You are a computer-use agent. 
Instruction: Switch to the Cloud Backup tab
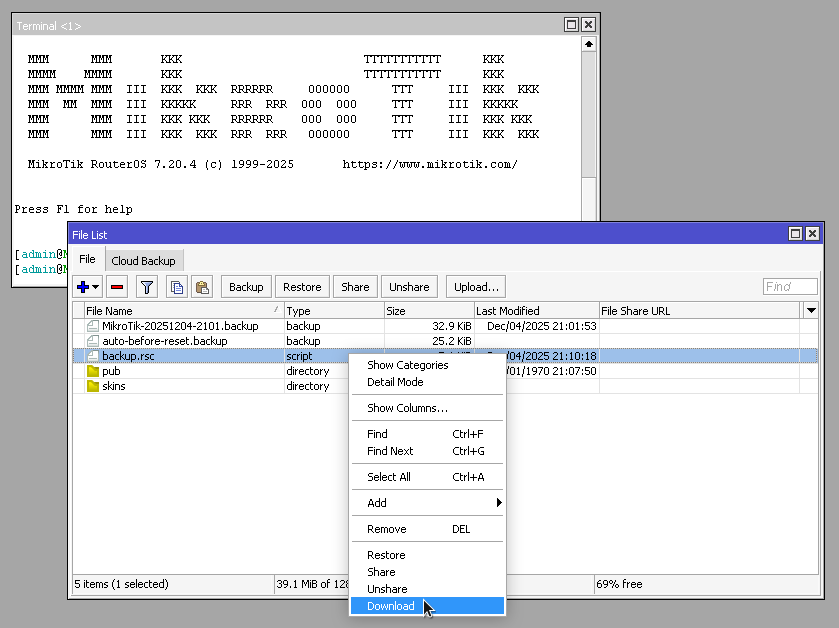coord(143,260)
